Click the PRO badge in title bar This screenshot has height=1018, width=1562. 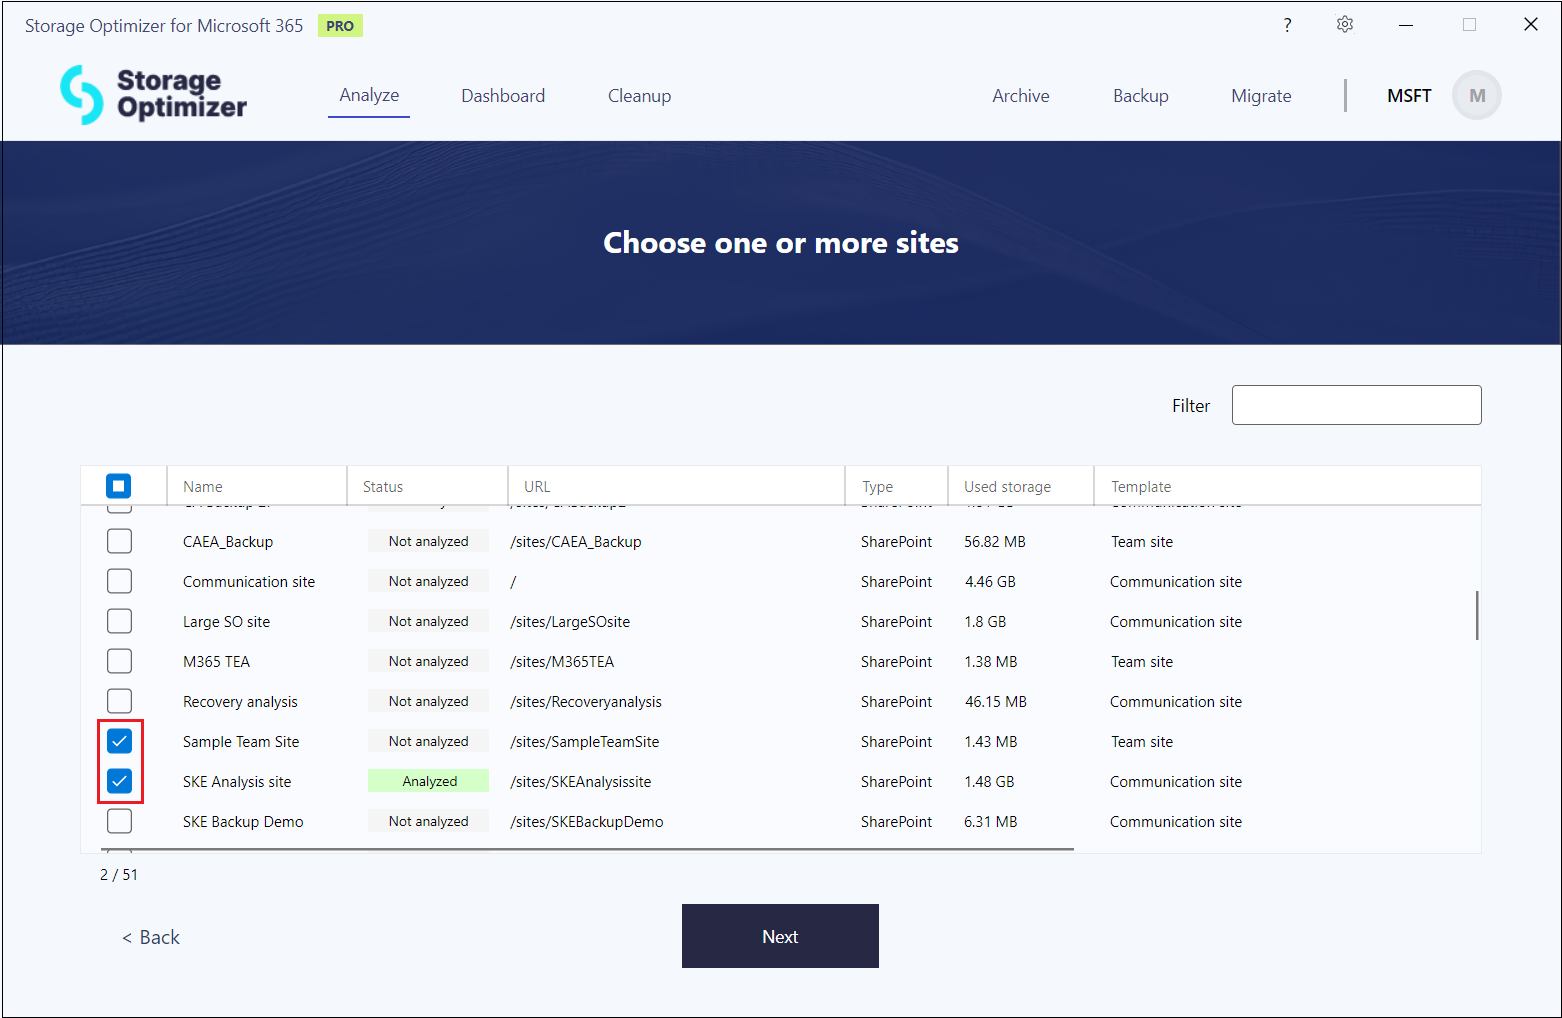340,26
